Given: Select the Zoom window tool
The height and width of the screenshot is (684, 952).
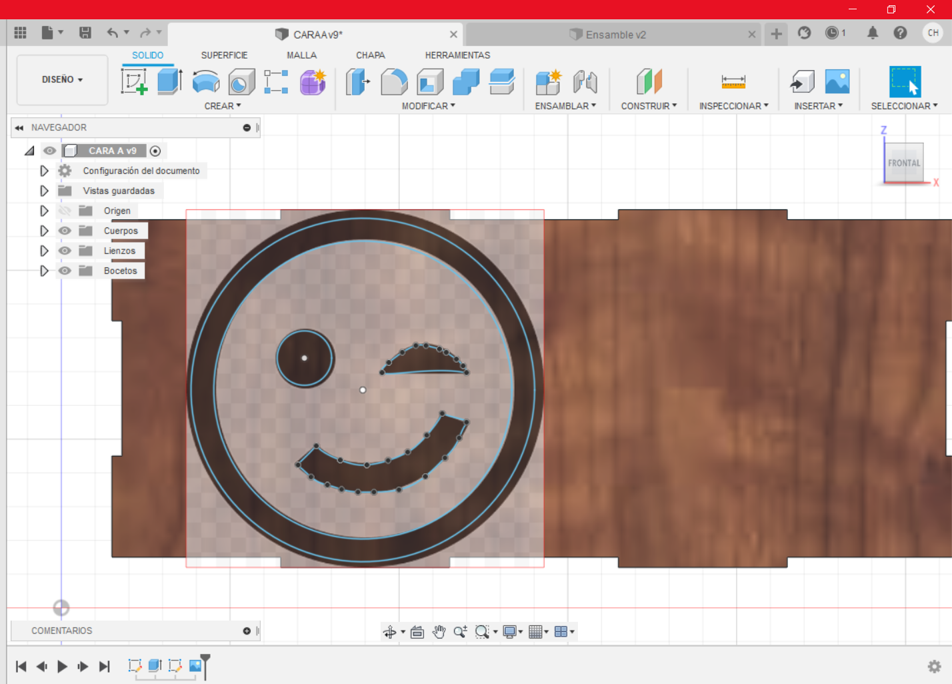Looking at the screenshot, I should (x=483, y=632).
